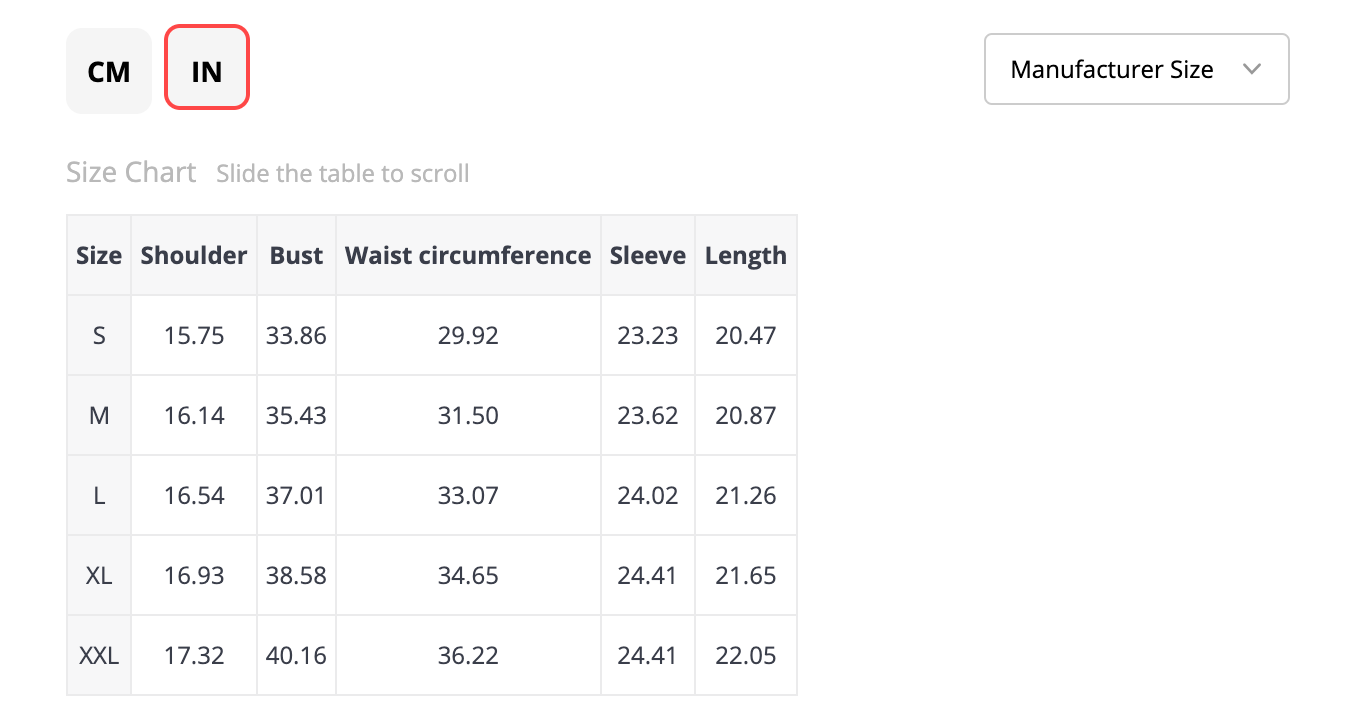The width and height of the screenshot is (1360, 714).
Task: Click the Waist circumference column header
Action: [468, 255]
